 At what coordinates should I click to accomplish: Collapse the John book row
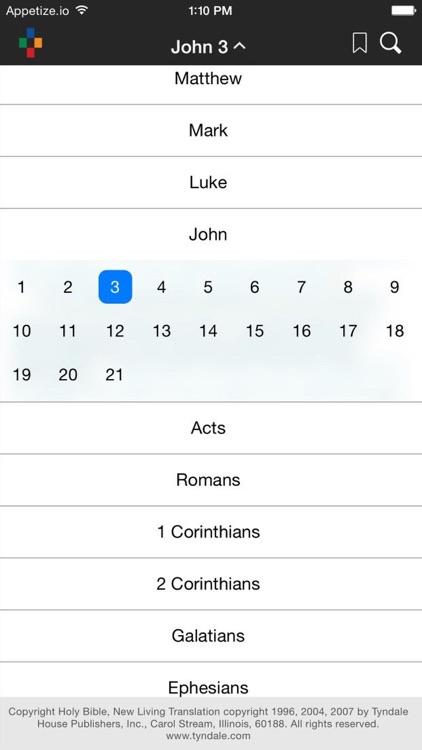click(x=211, y=234)
